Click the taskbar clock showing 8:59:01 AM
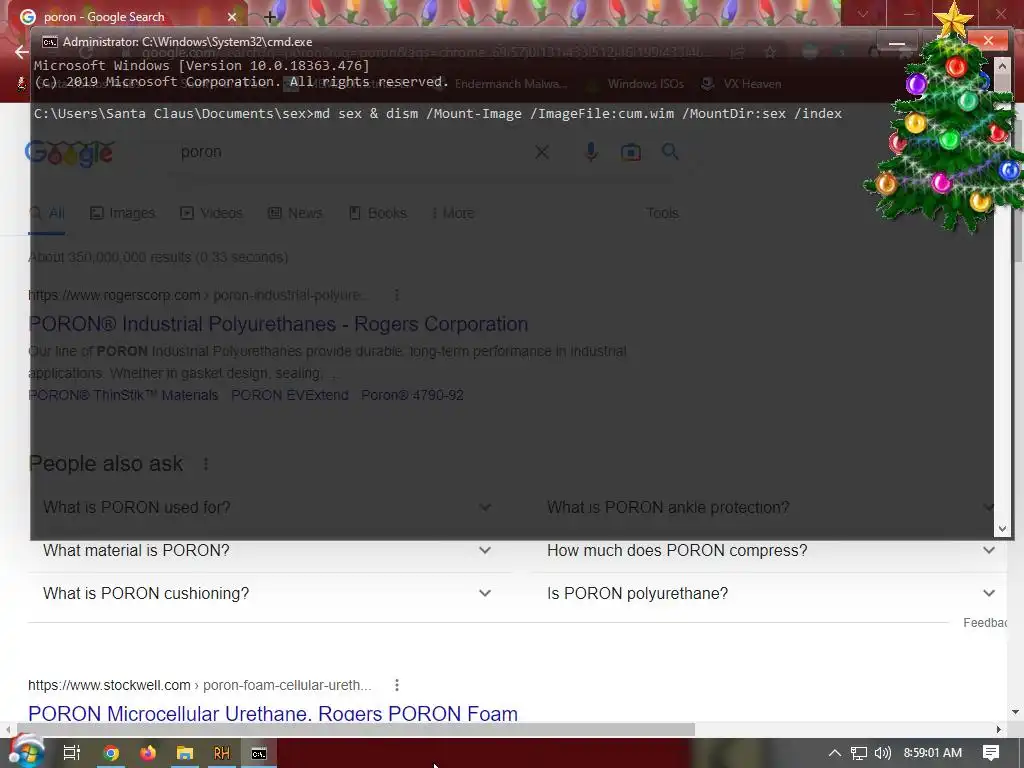This screenshot has width=1024, height=768. click(933, 753)
